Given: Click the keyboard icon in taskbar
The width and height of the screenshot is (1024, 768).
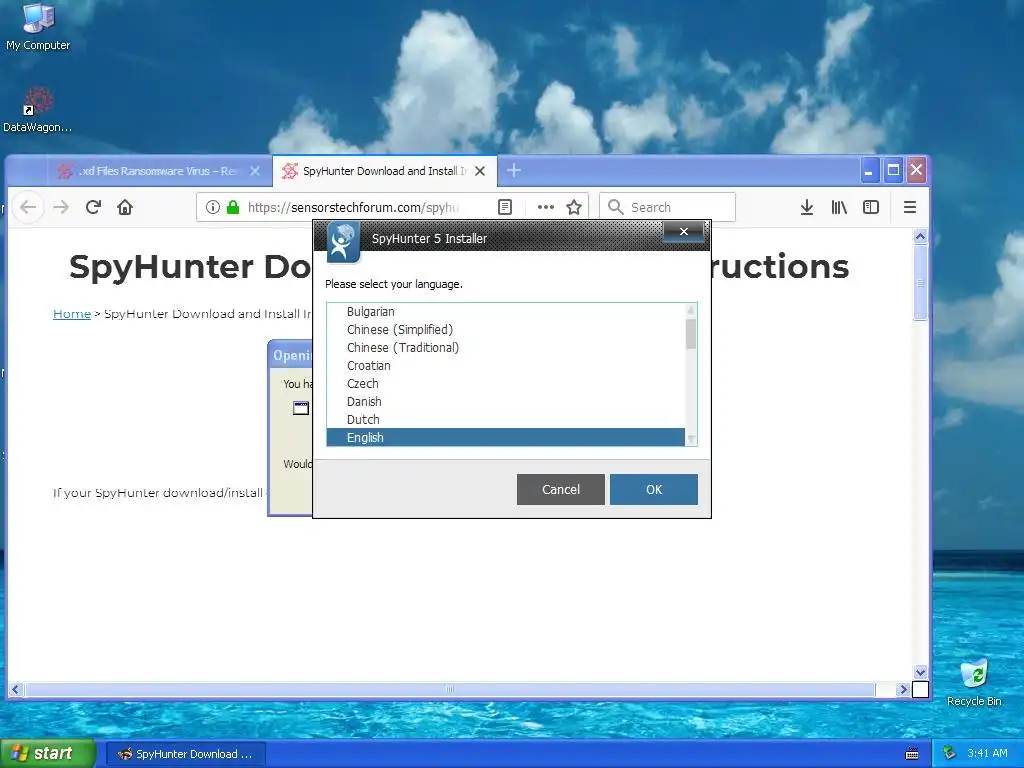Looking at the screenshot, I should (x=912, y=754).
